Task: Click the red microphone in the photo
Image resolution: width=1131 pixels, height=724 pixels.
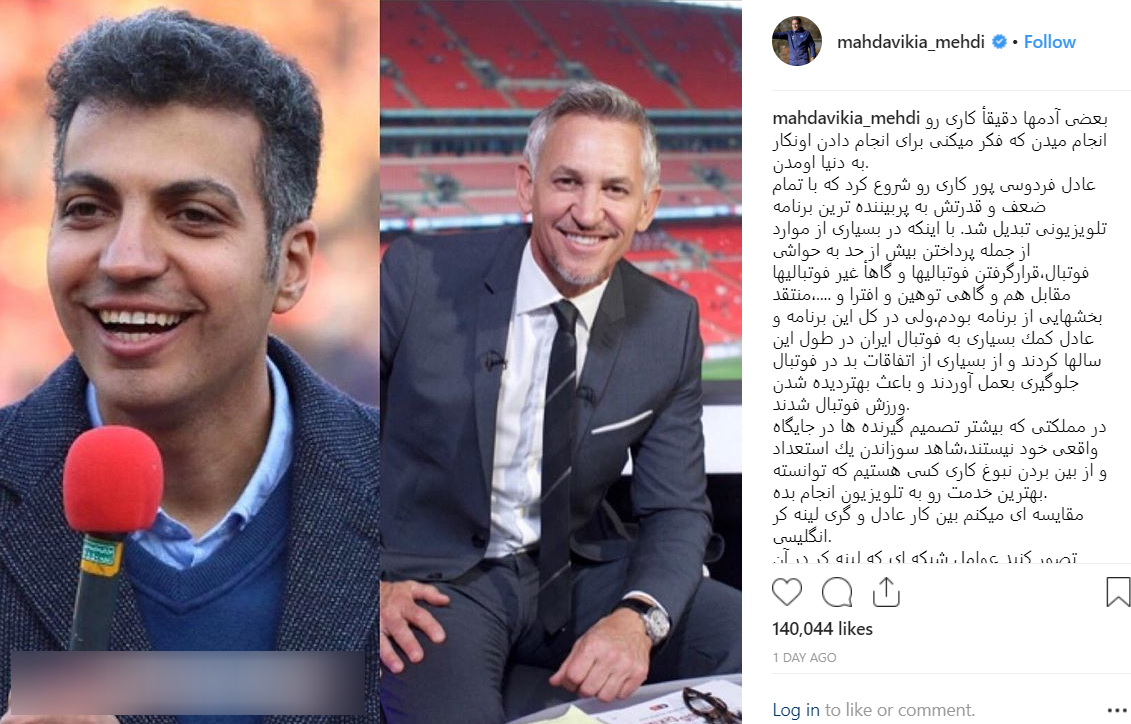Action: [112, 481]
